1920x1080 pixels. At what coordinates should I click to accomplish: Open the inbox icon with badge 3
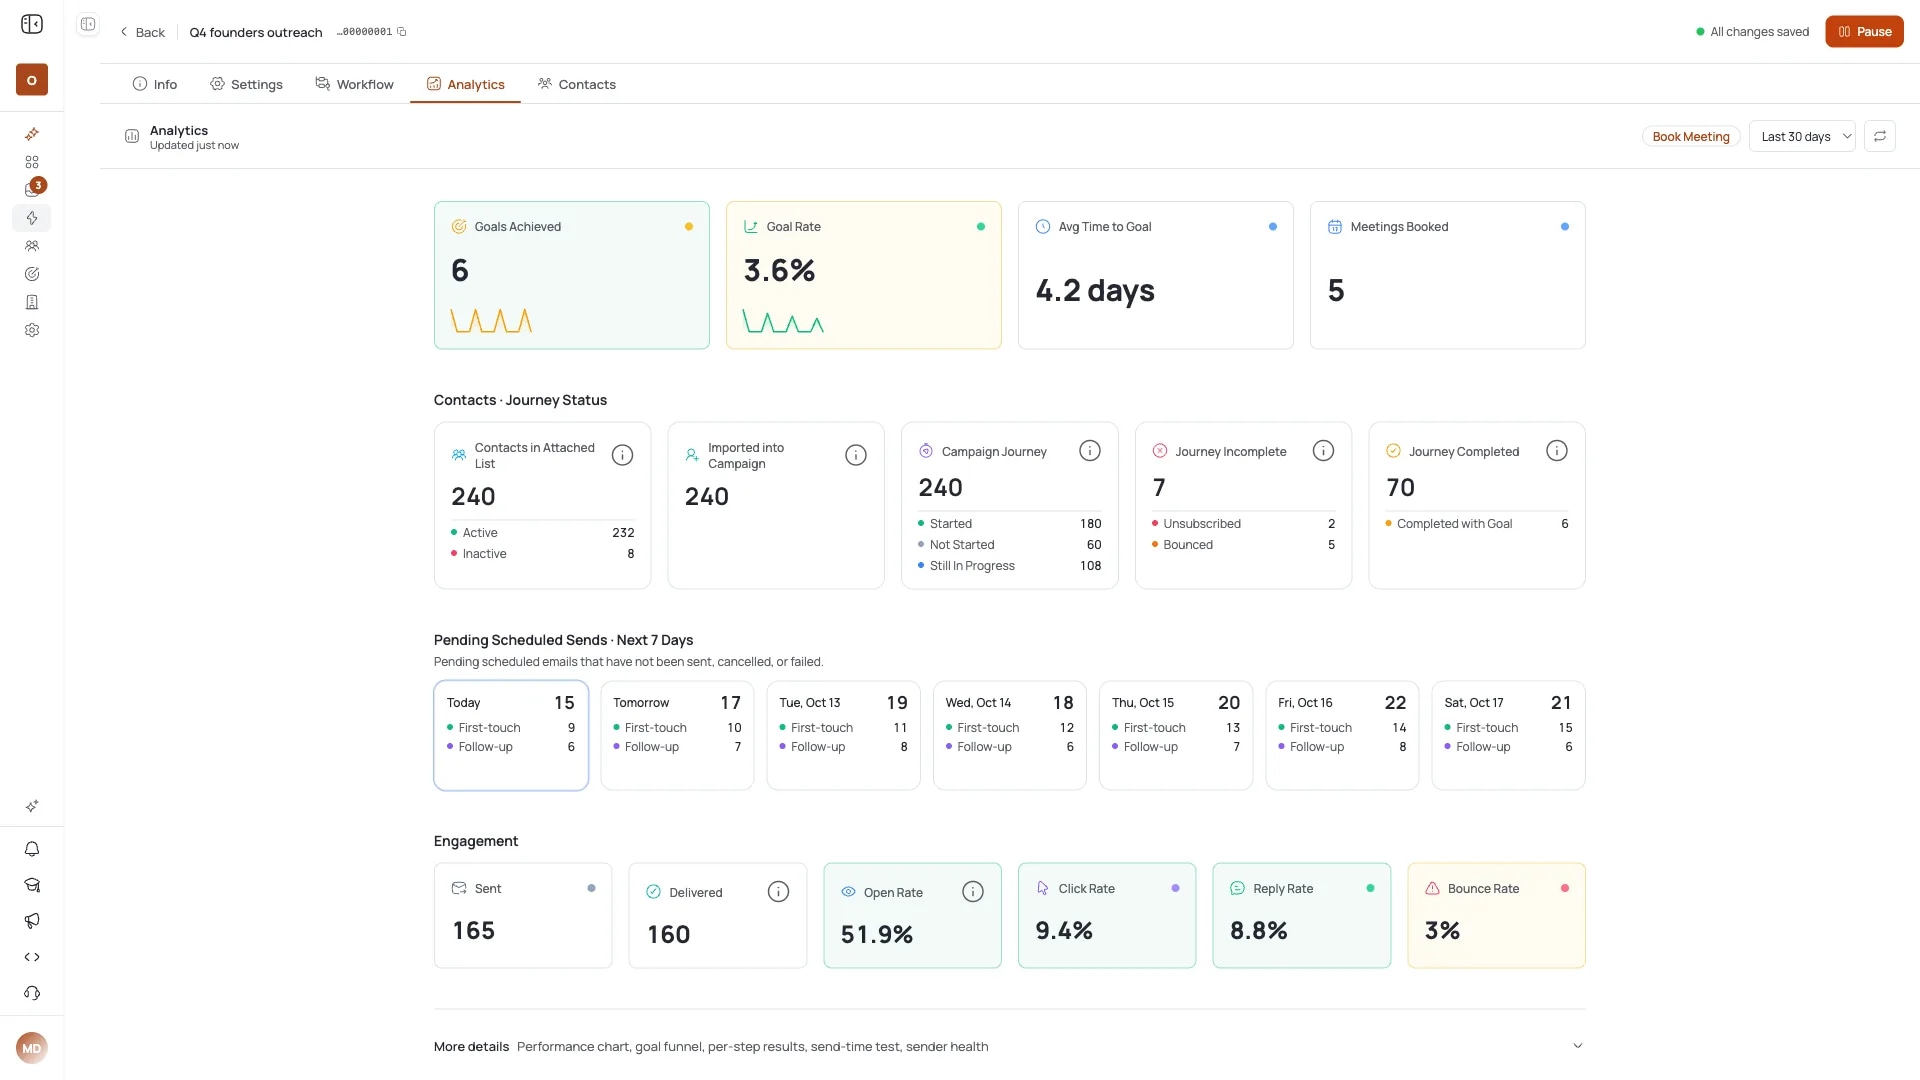click(x=32, y=190)
